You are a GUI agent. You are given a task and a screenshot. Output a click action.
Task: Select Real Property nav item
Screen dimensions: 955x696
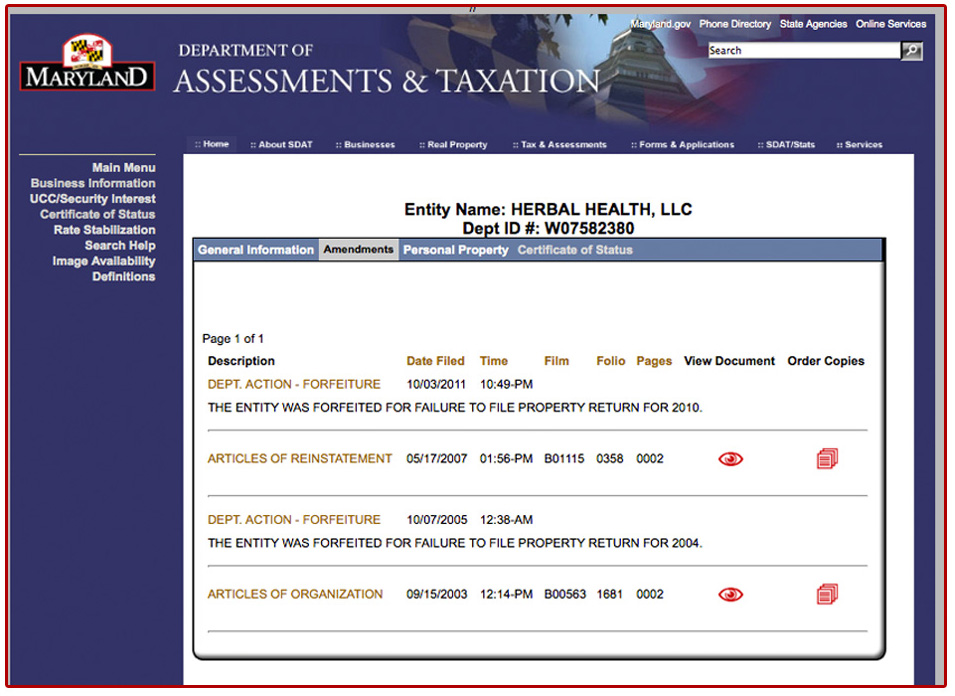[x=454, y=145]
